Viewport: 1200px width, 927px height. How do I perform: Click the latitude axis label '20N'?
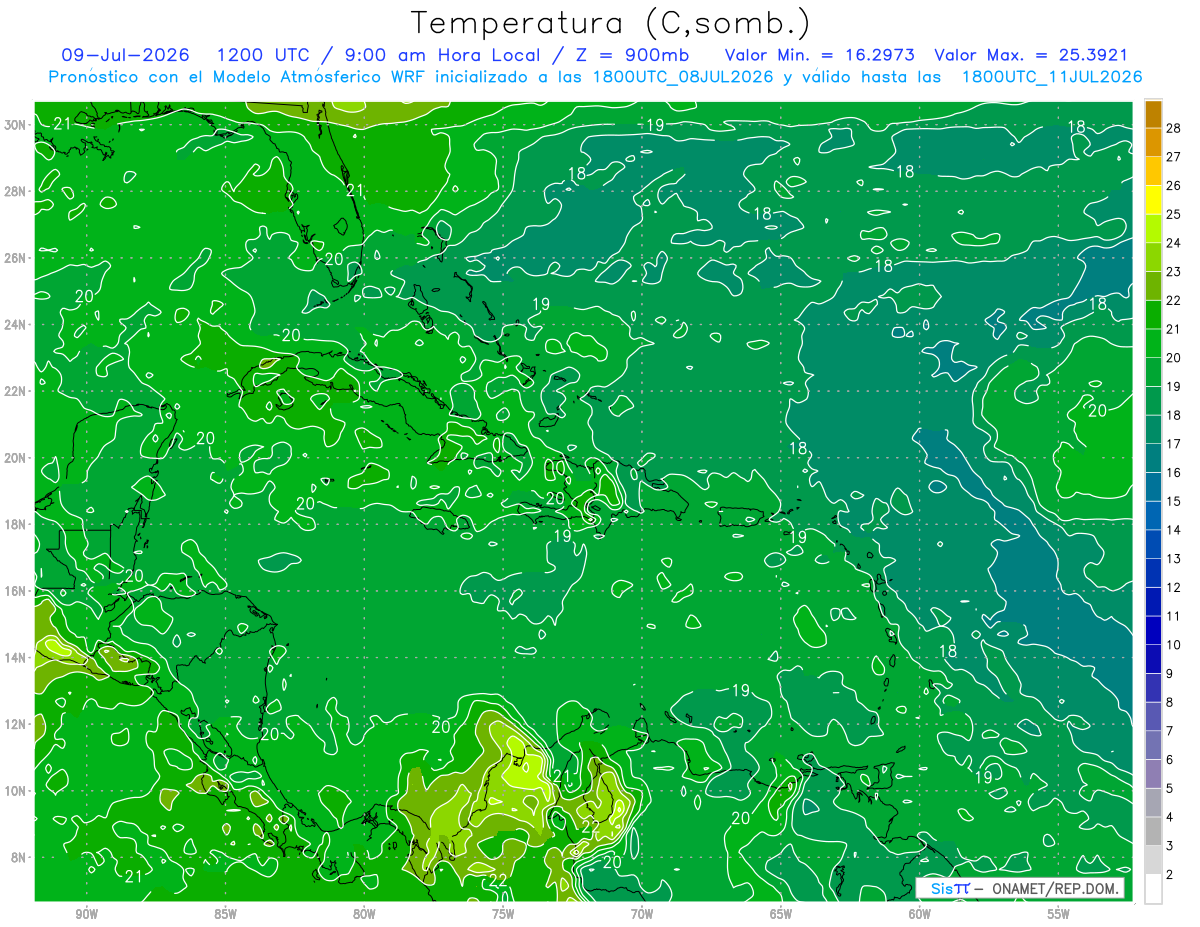pos(15,458)
